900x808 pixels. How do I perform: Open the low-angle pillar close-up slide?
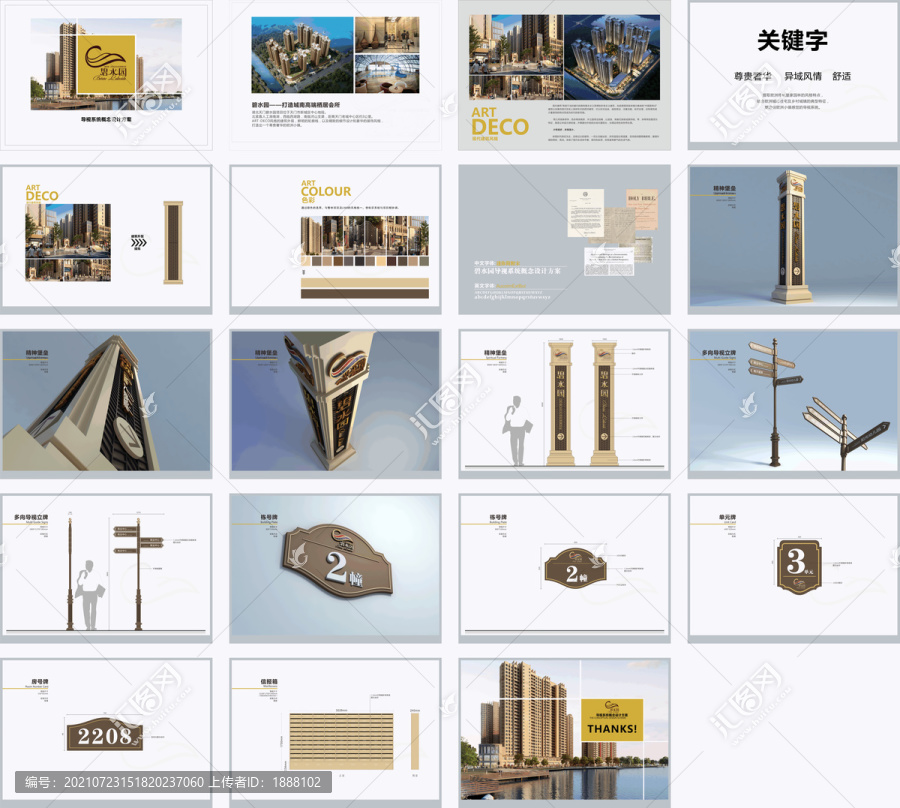coord(106,404)
